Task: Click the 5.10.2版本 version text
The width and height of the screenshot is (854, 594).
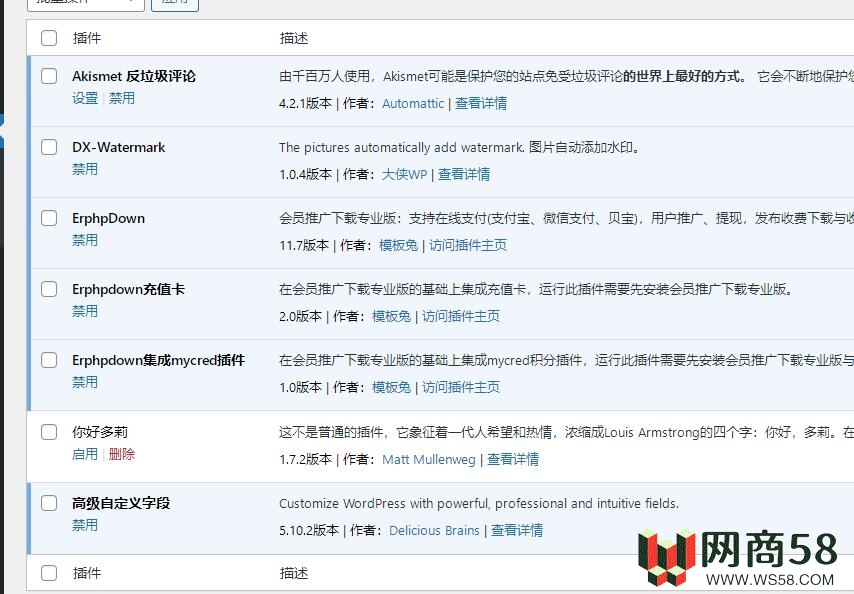Action: tap(309, 530)
